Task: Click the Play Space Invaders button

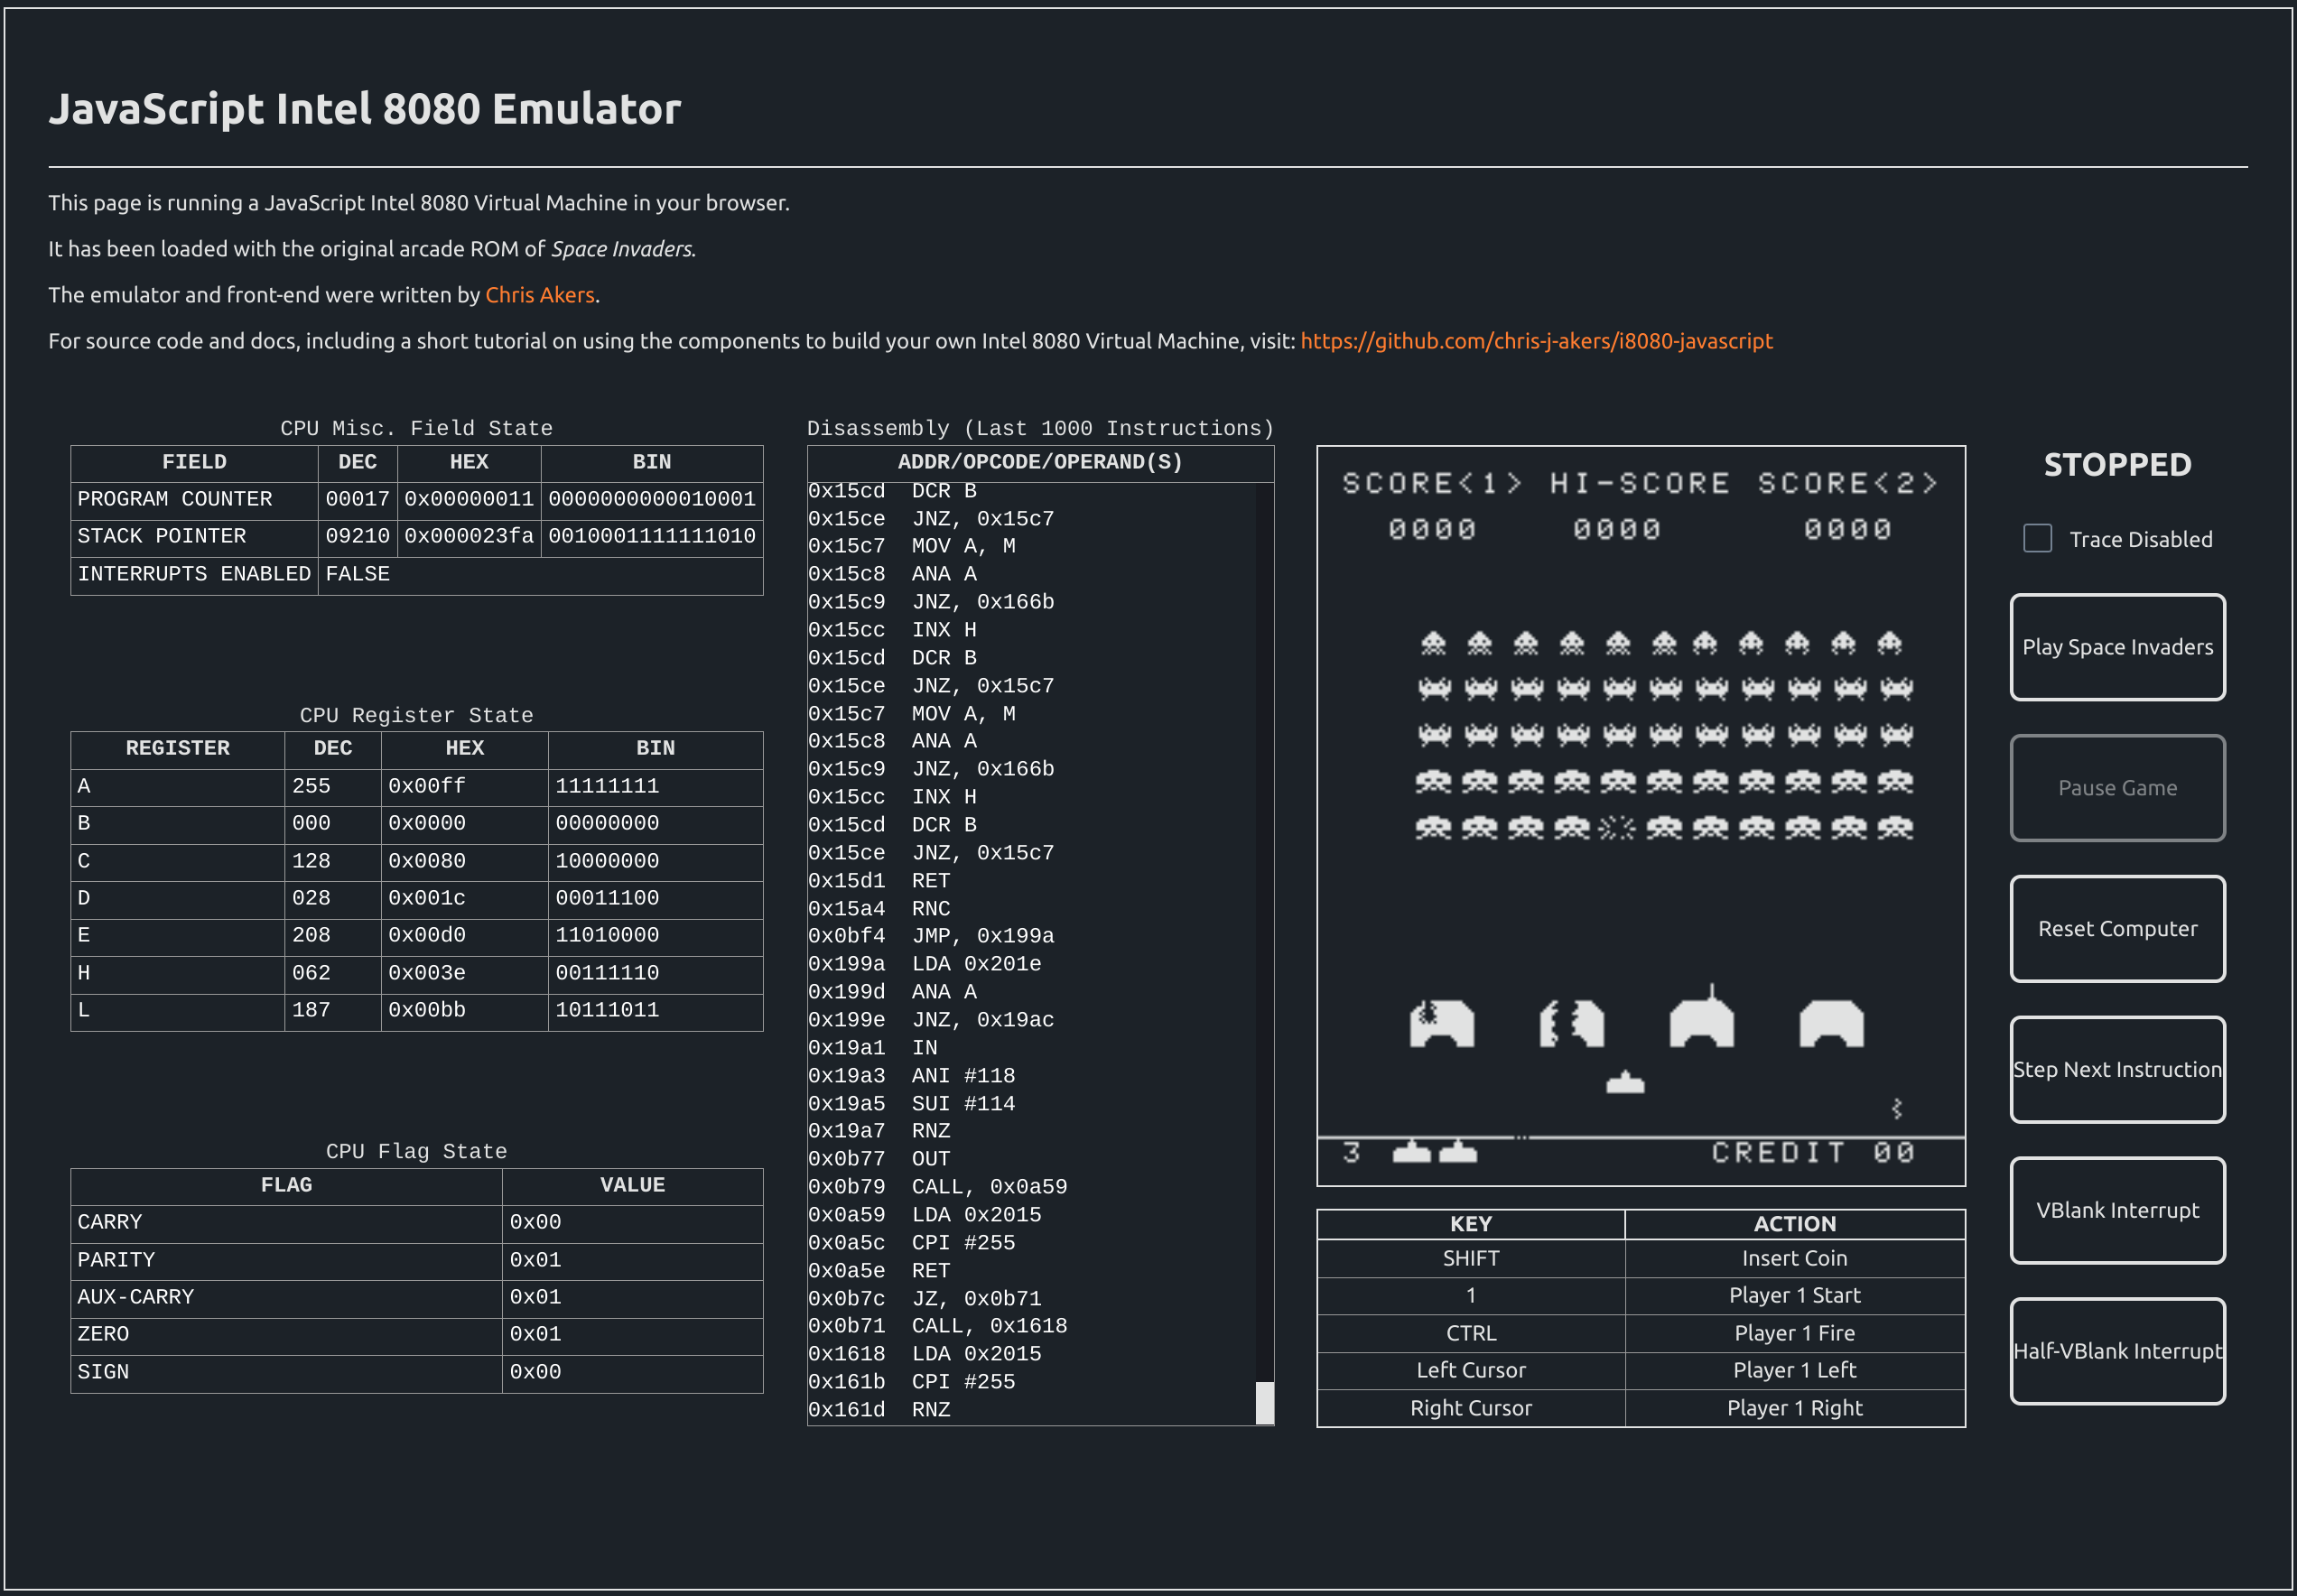Action: [2117, 647]
